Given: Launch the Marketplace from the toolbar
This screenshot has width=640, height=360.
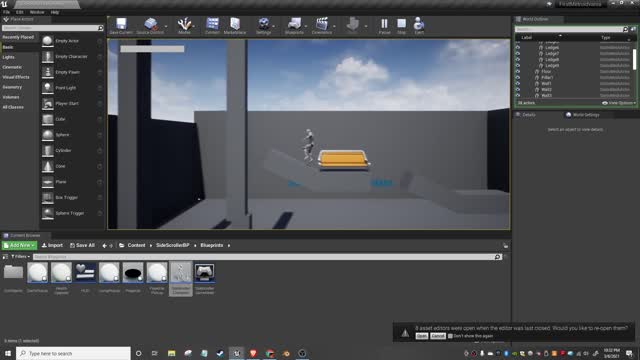Looking at the screenshot, I should 235,24.
